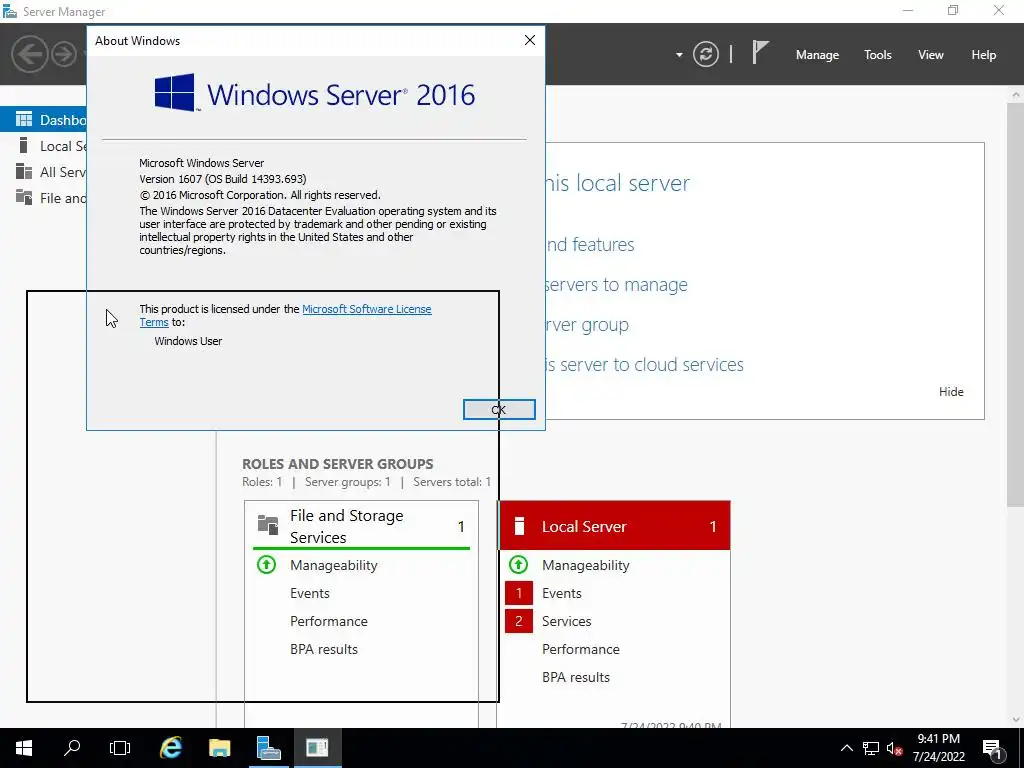
Task: Switch to the About Windows taskbar item
Action: (x=317, y=748)
